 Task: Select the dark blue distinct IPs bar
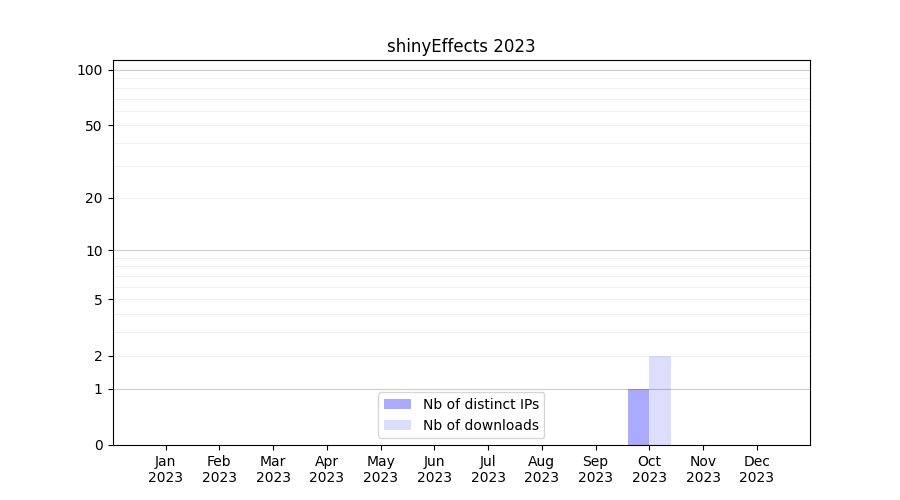click(x=638, y=417)
